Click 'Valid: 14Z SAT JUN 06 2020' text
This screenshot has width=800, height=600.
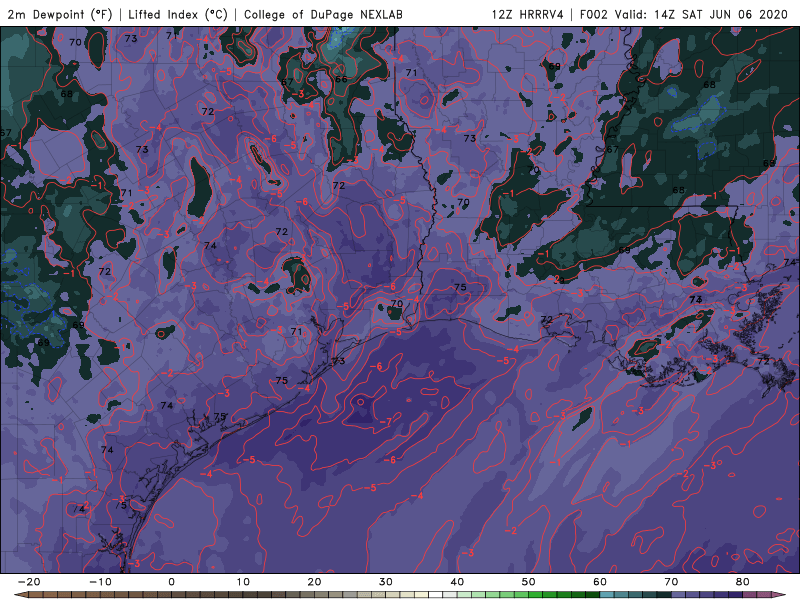click(701, 14)
